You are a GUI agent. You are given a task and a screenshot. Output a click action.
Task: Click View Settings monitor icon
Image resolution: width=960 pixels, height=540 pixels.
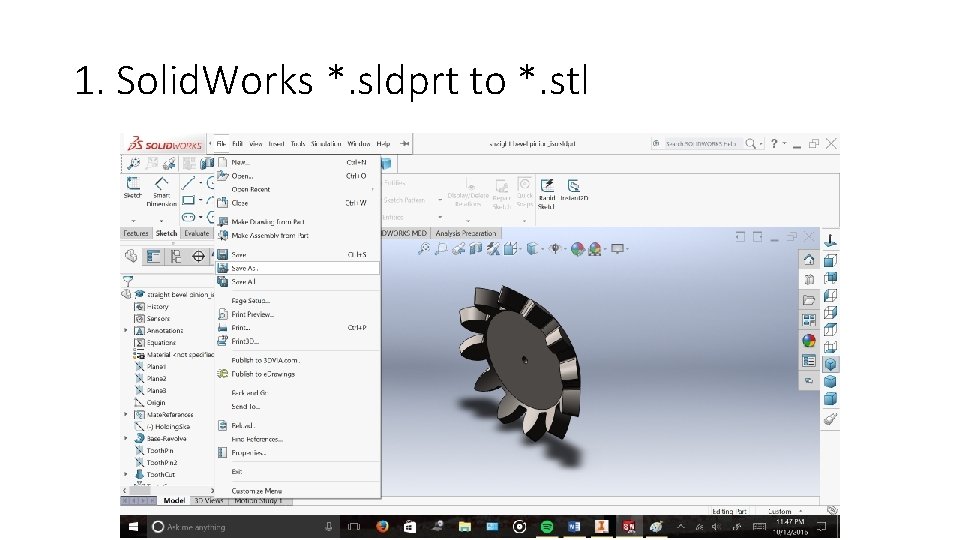pyautogui.click(x=617, y=249)
